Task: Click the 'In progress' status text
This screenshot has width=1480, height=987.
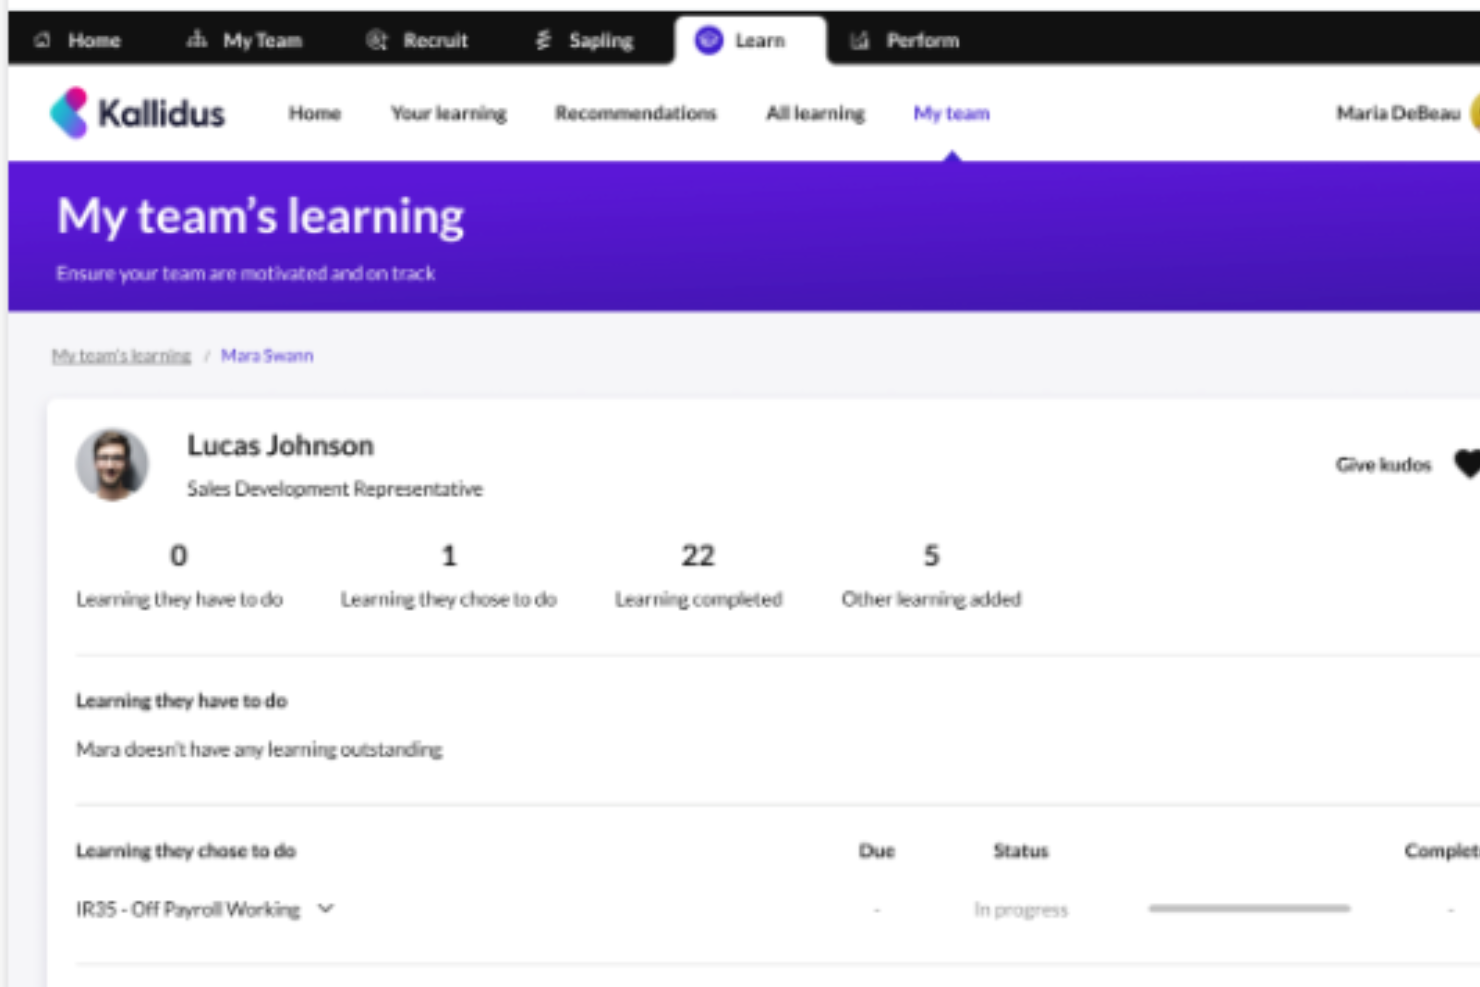Action: pyautogui.click(x=1020, y=910)
